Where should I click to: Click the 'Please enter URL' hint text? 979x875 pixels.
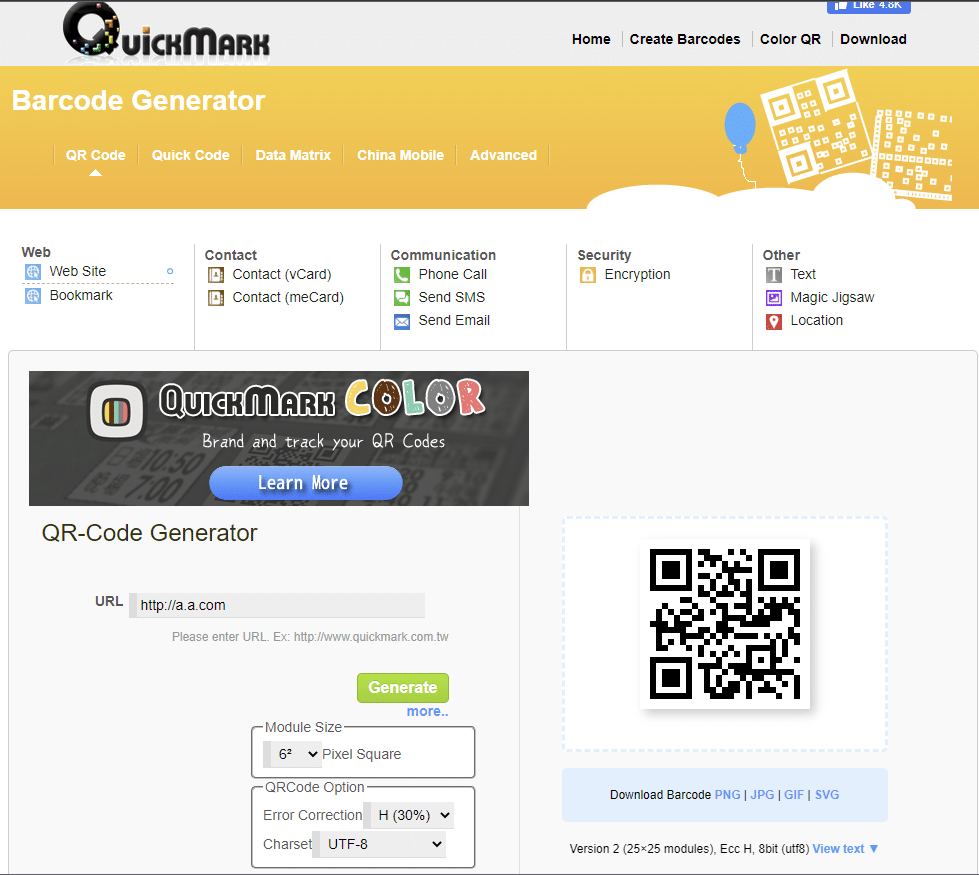pyautogui.click(x=310, y=637)
